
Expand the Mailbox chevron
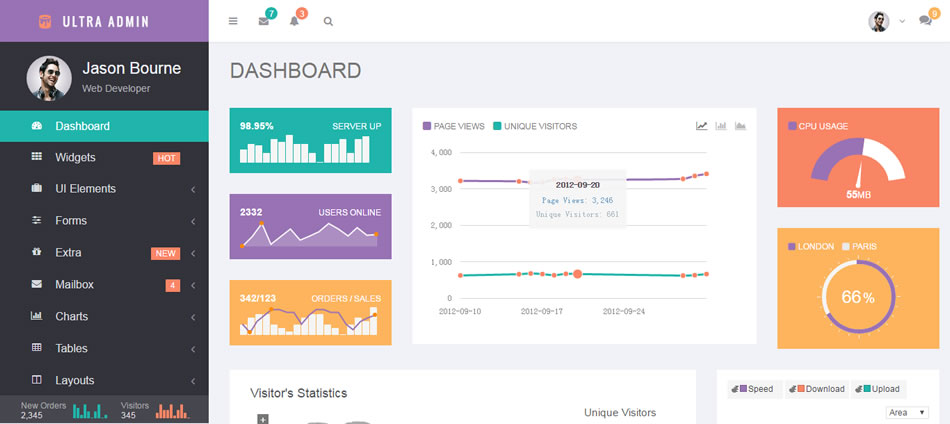coord(193,285)
